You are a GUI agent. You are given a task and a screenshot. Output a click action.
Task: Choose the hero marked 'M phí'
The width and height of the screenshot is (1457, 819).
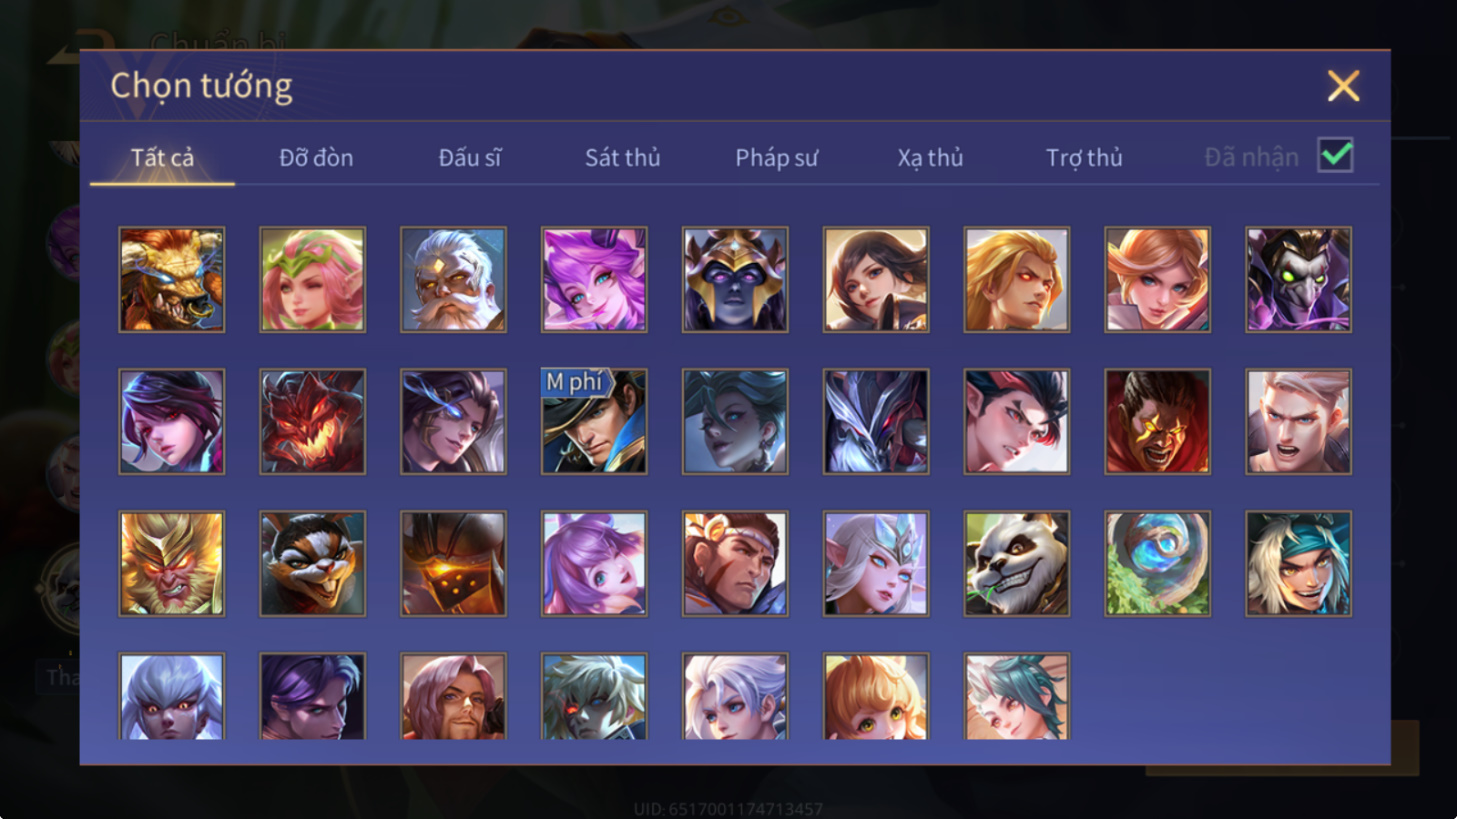coord(594,421)
